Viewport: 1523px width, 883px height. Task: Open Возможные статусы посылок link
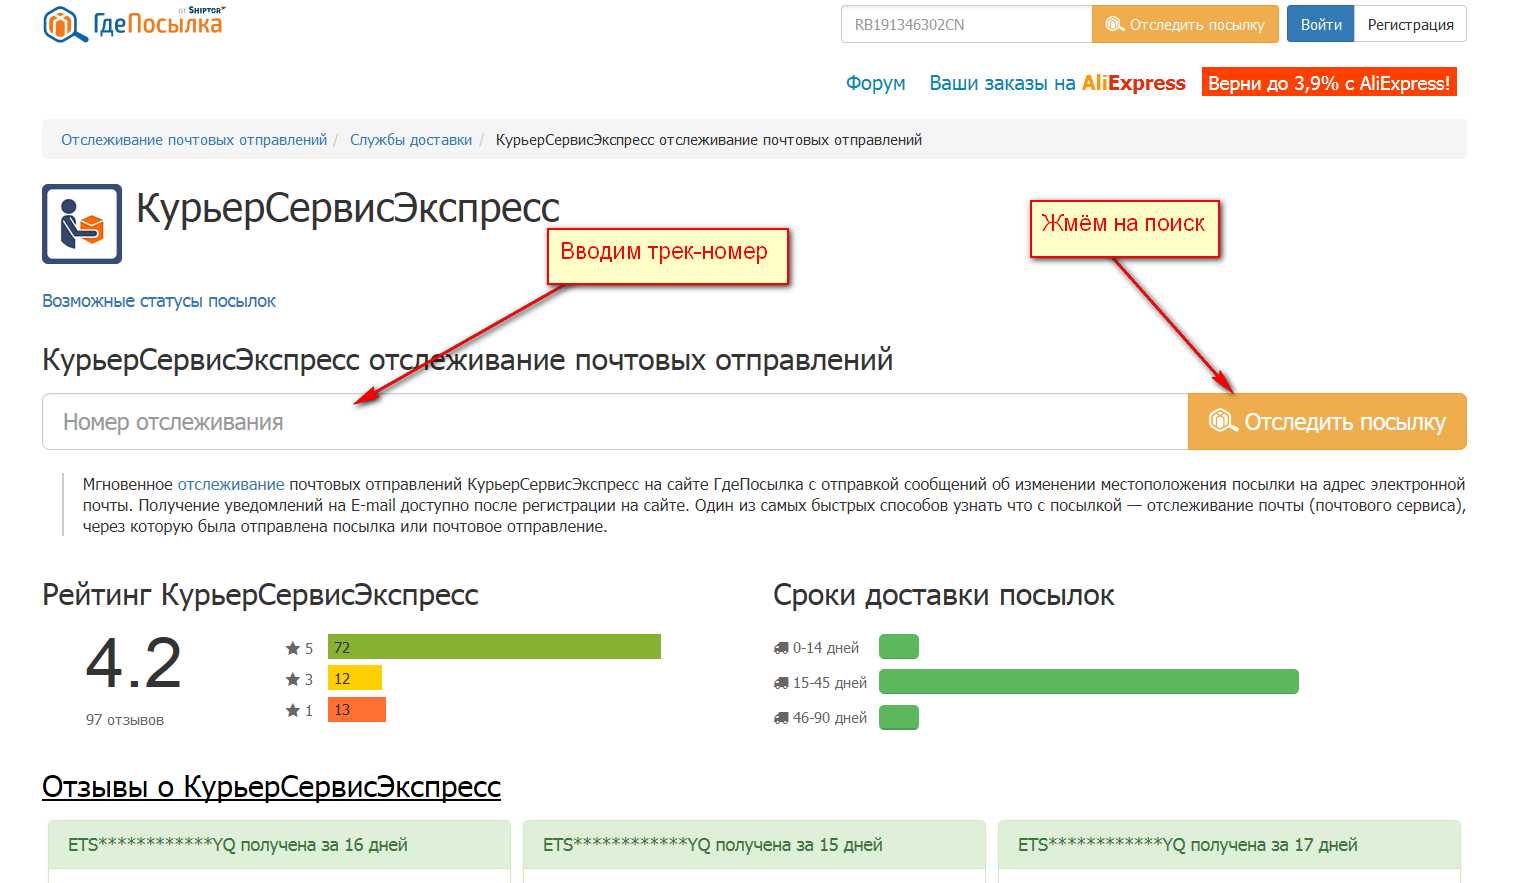[x=159, y=301]
